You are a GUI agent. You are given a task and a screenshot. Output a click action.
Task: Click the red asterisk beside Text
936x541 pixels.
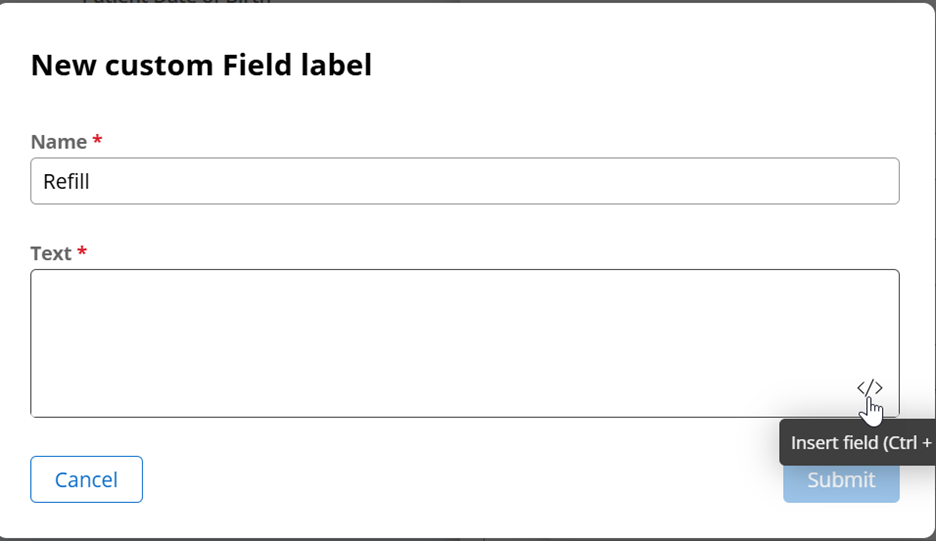(x=82, y=251)
